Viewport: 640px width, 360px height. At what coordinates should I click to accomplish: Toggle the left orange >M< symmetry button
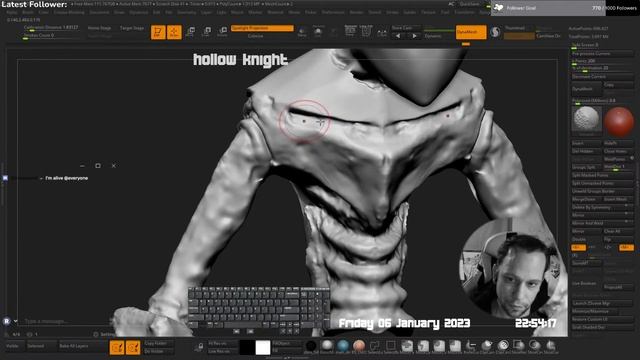pyautogui.click(x=578, y=247)
